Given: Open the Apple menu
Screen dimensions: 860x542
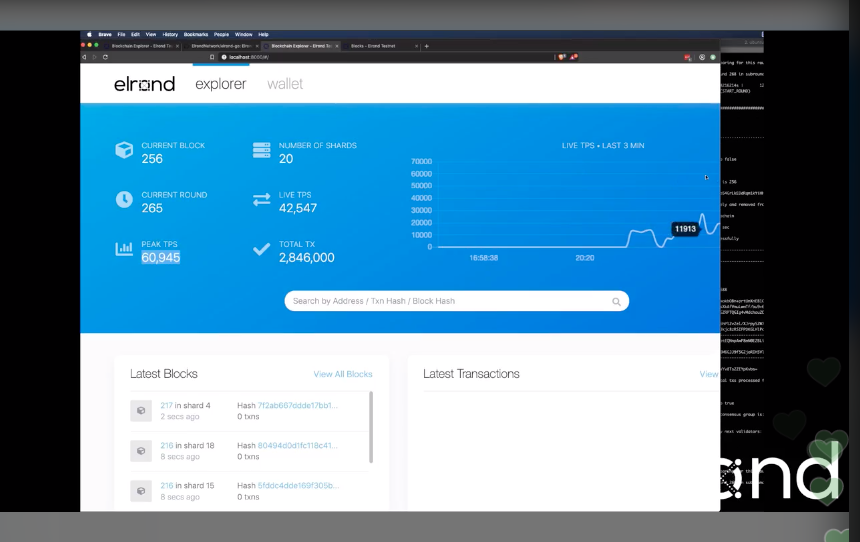Looking at the screenshot, I should (x=89, y=34).
